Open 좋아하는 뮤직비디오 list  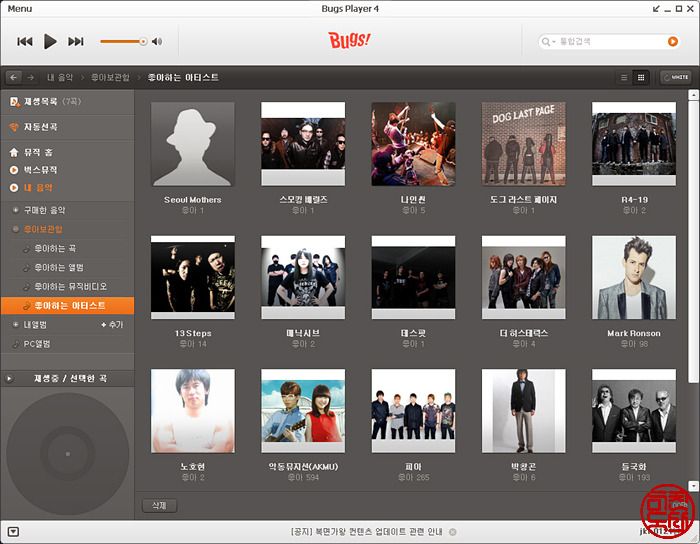tap(71, 287)
